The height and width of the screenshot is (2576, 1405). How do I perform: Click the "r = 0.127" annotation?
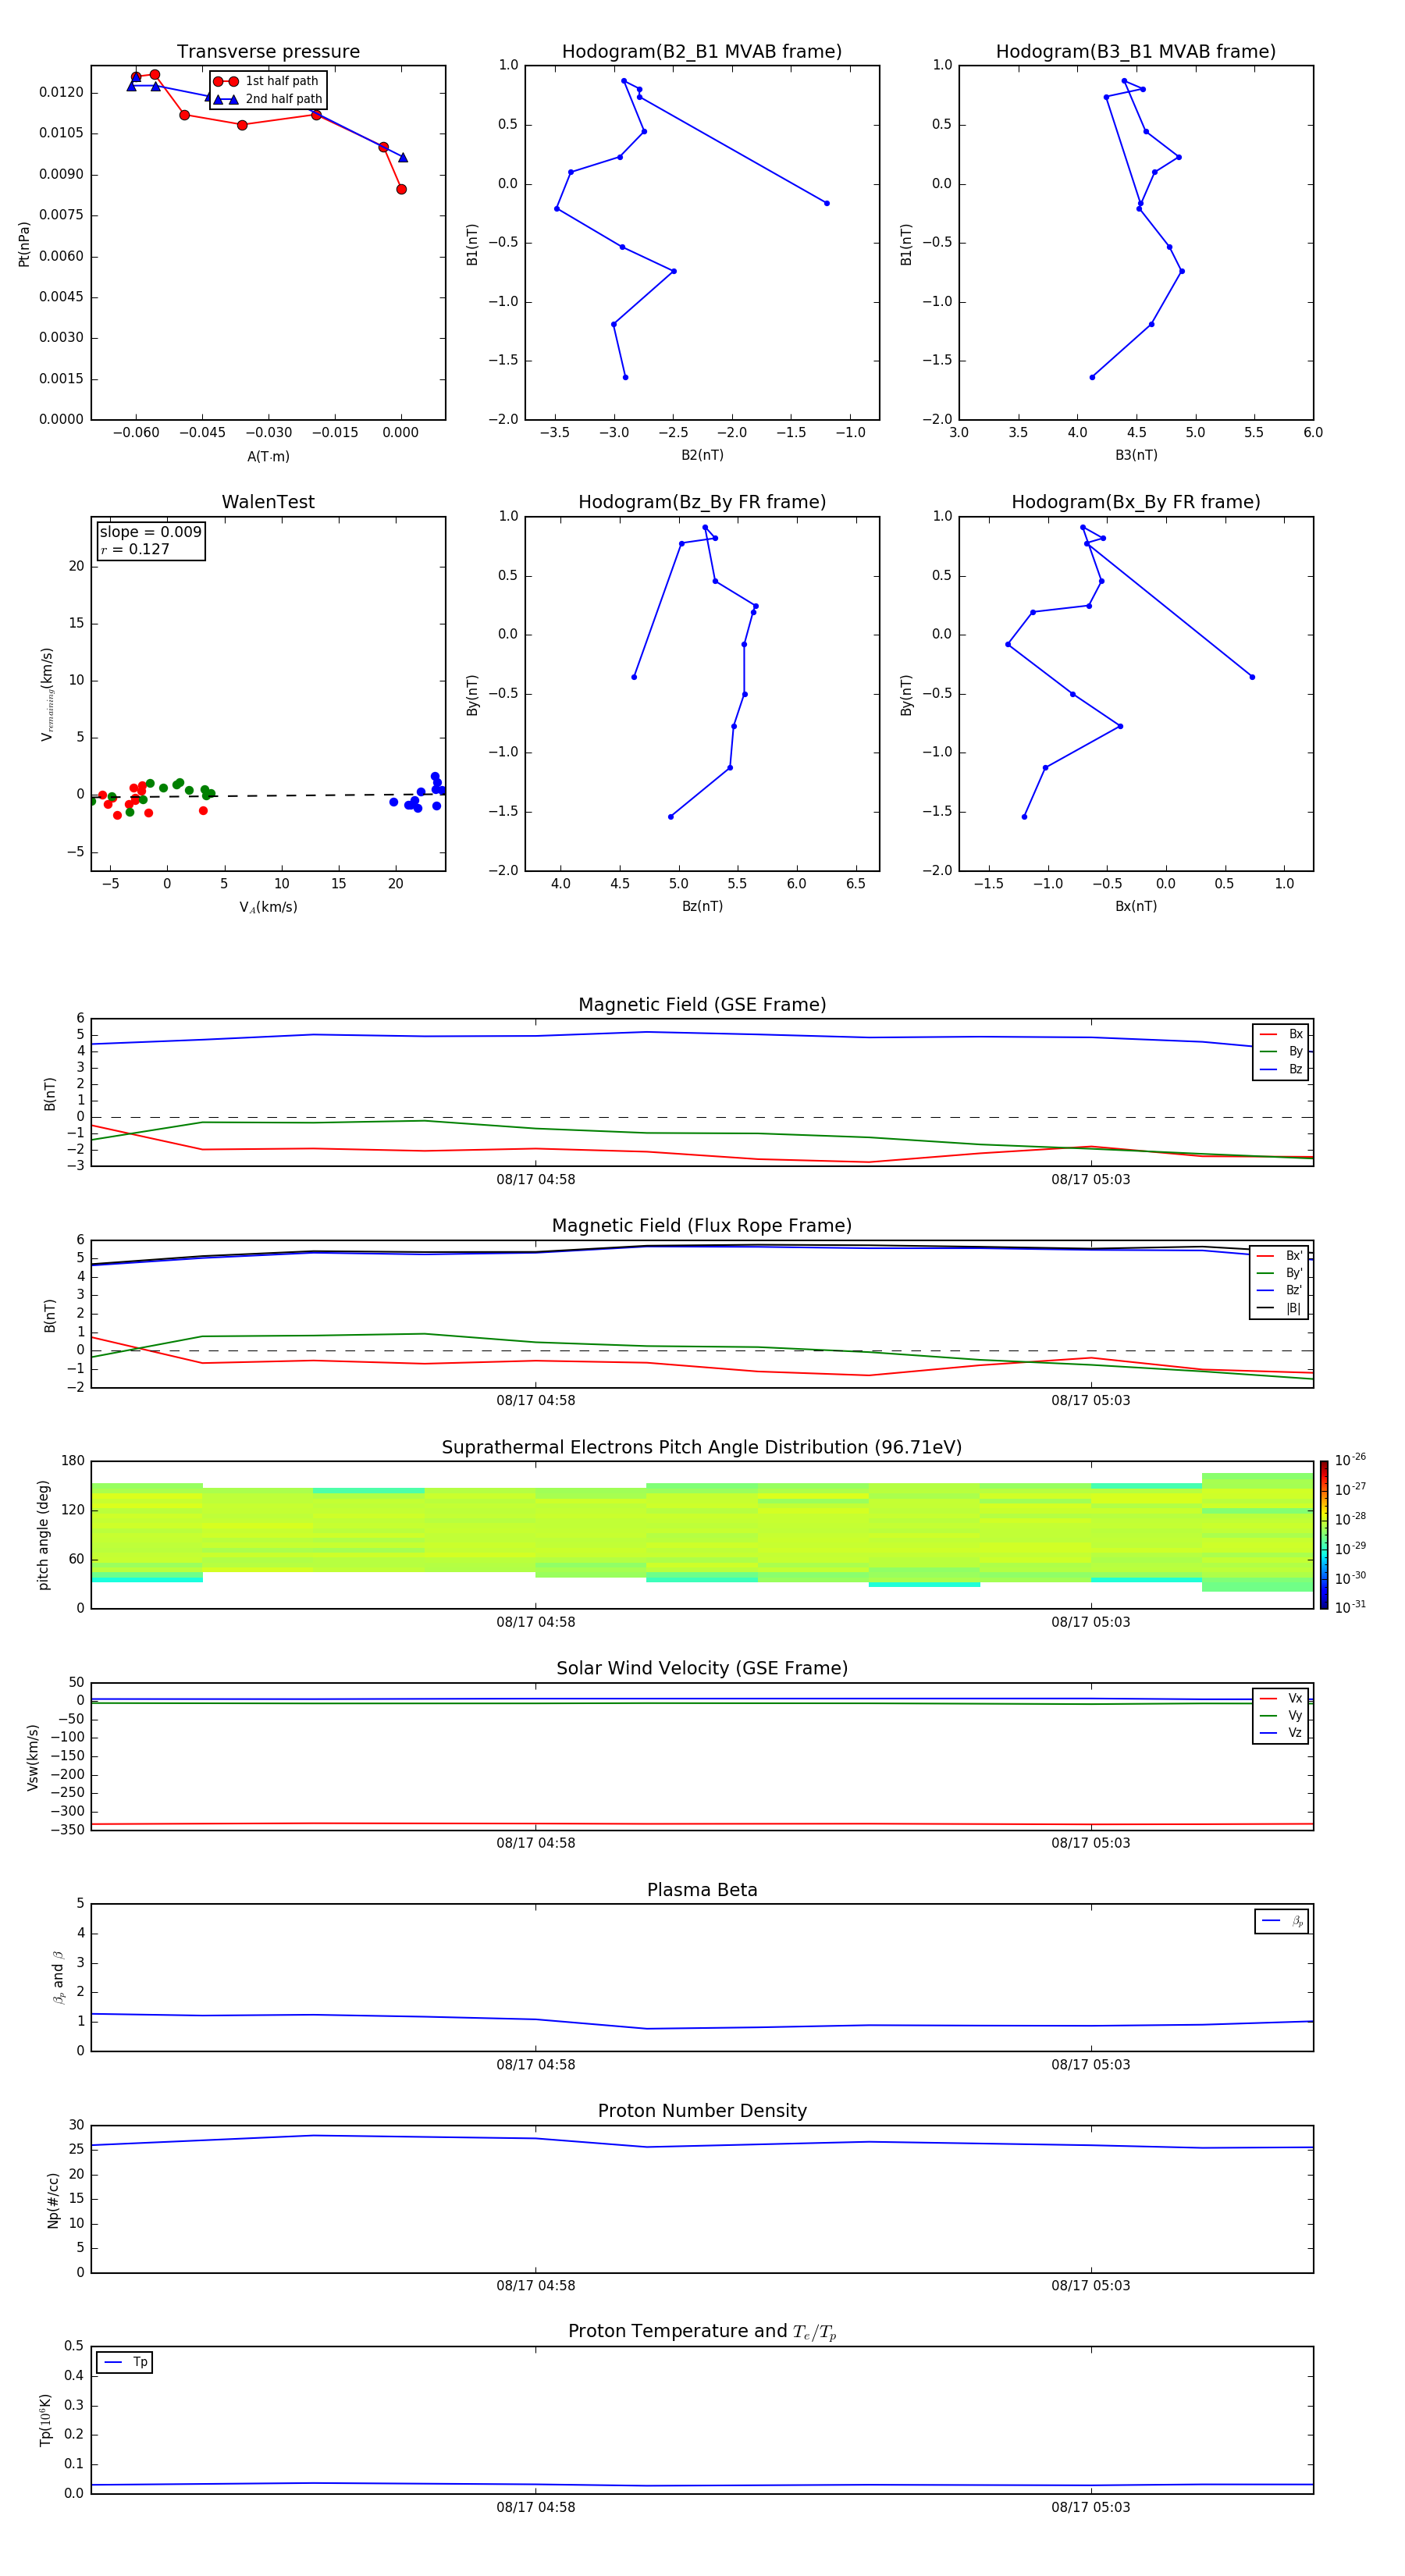pyautogui.click(x=135, y=549)
